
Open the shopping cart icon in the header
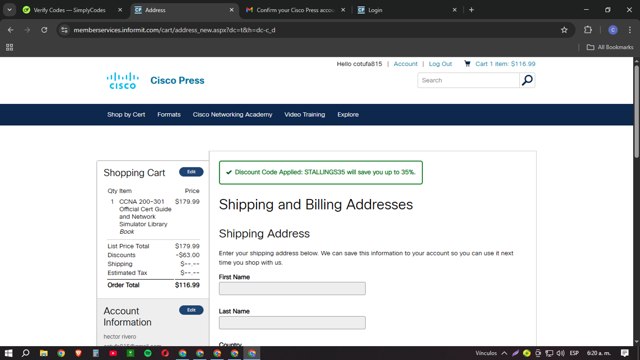point(467,63)
